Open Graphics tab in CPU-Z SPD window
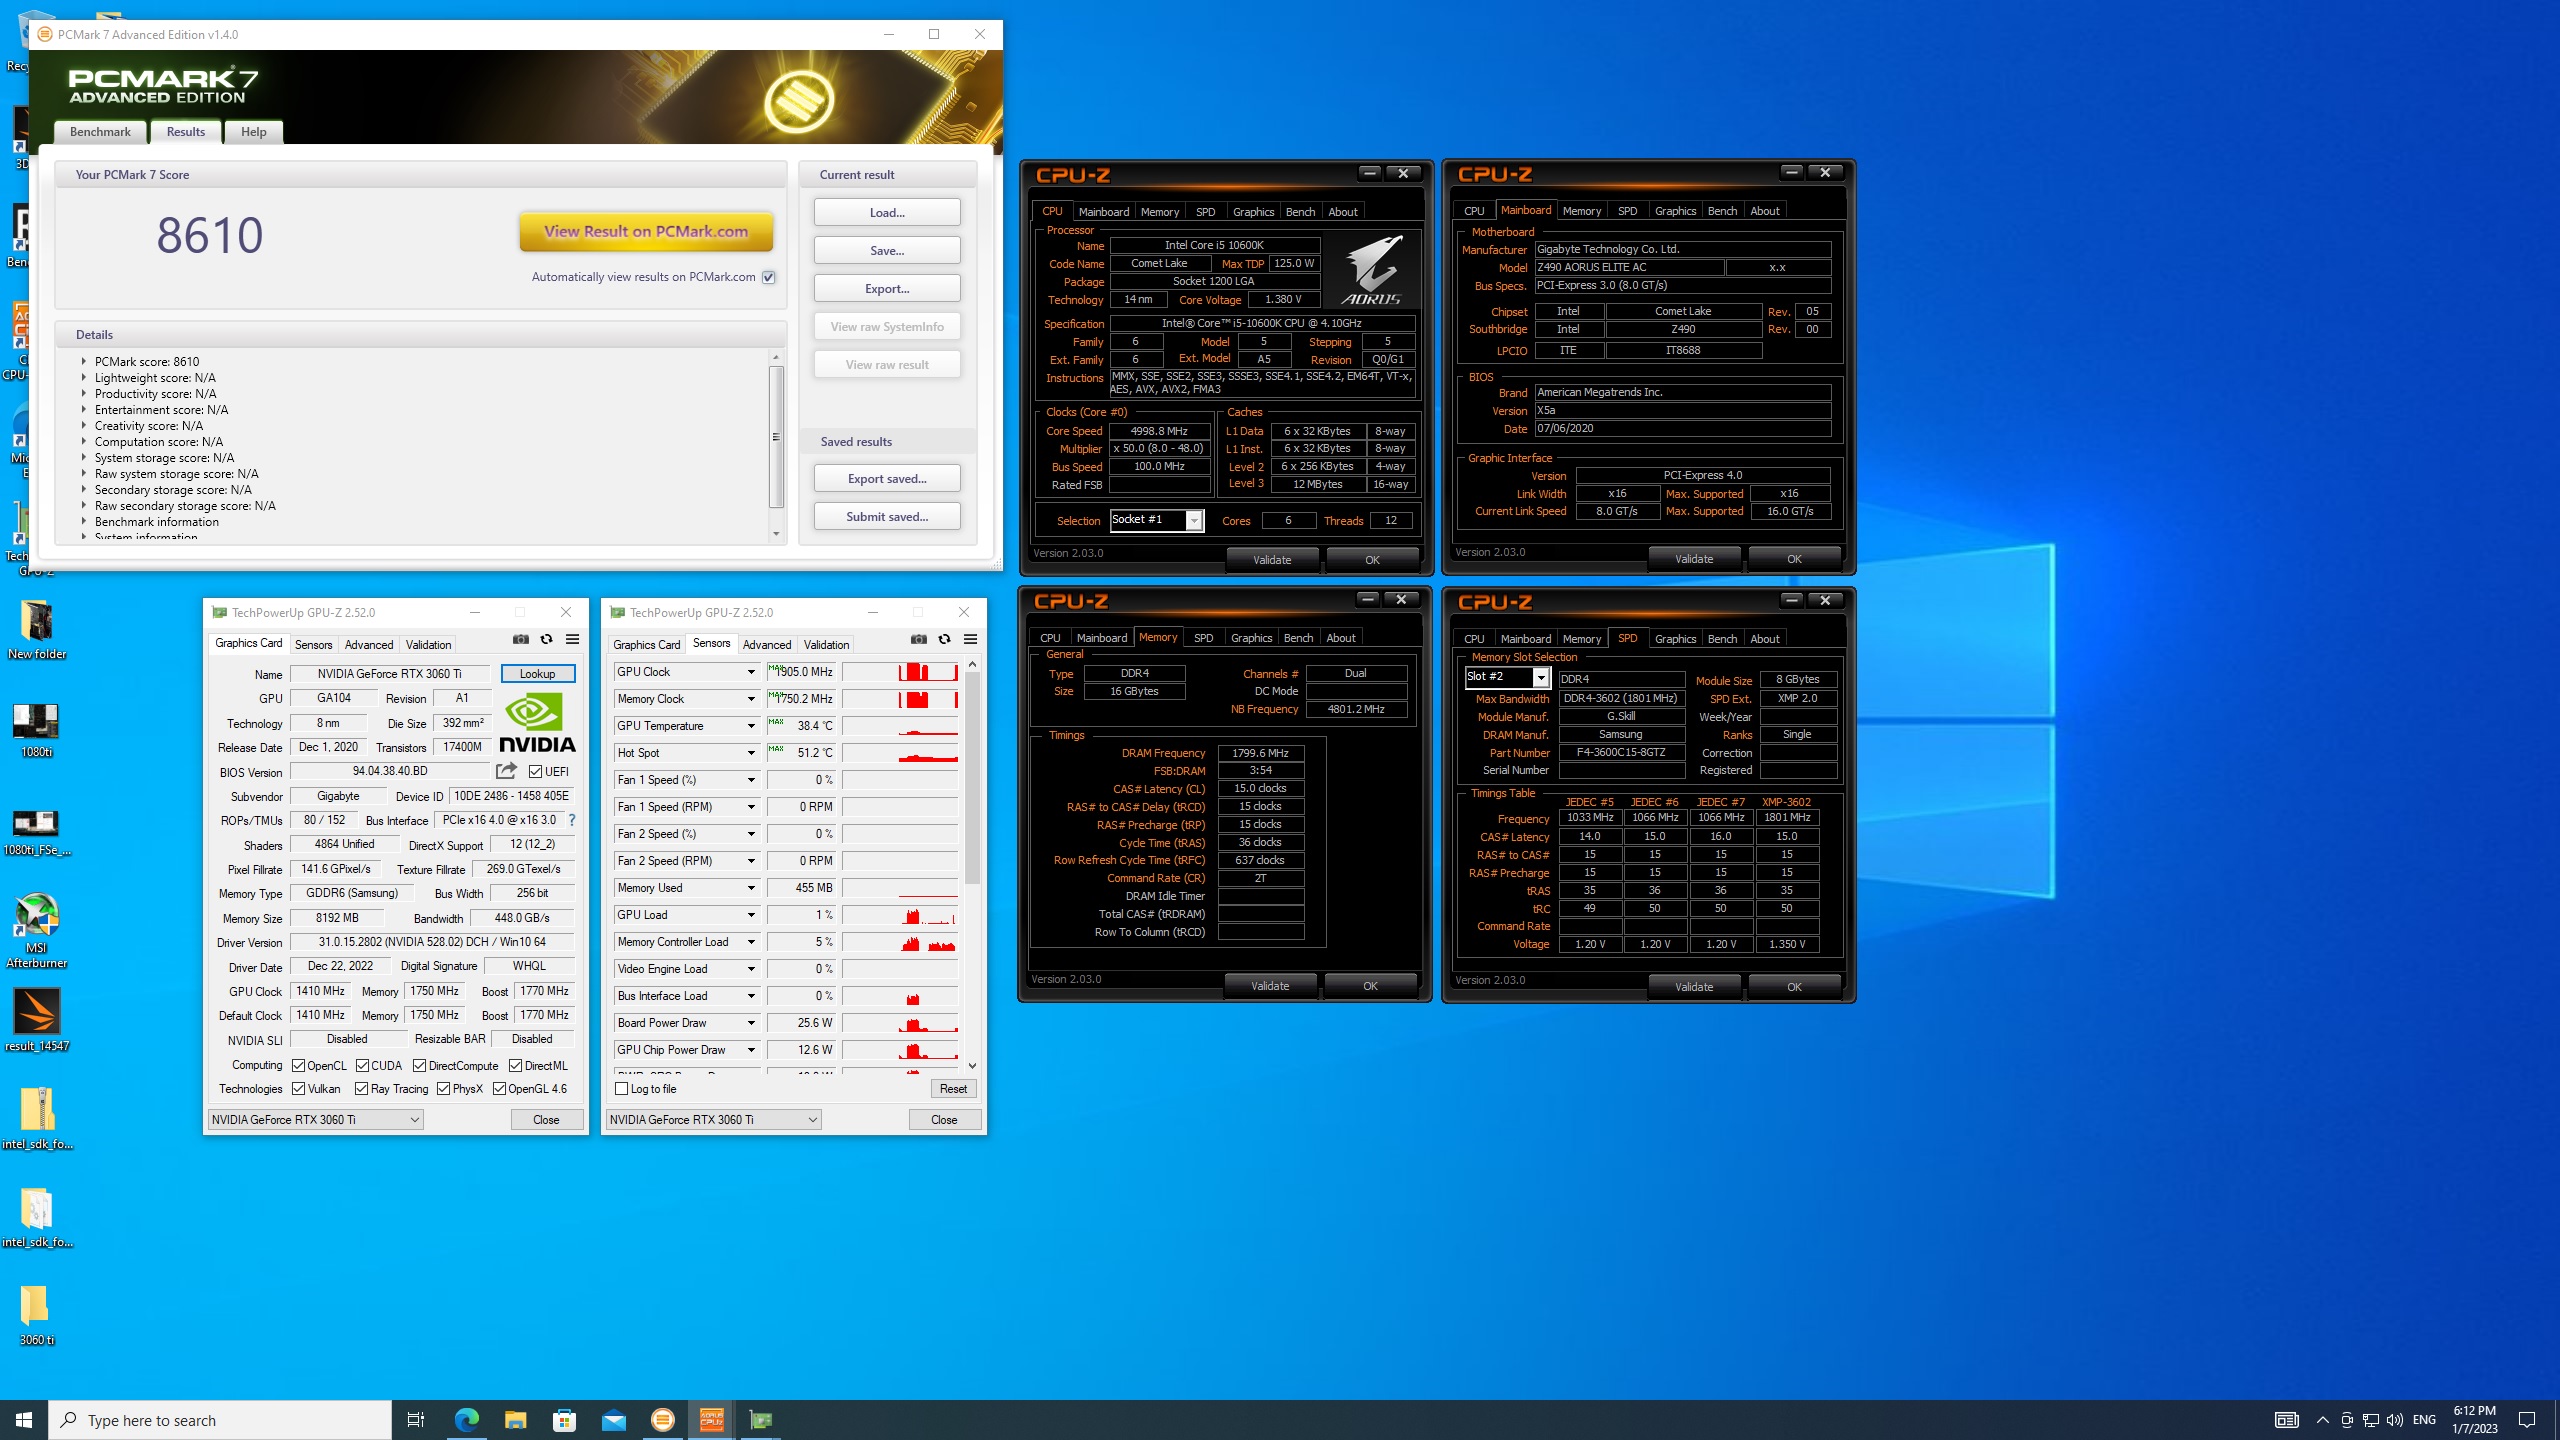2560x1440 pixels. (1675, 639)
